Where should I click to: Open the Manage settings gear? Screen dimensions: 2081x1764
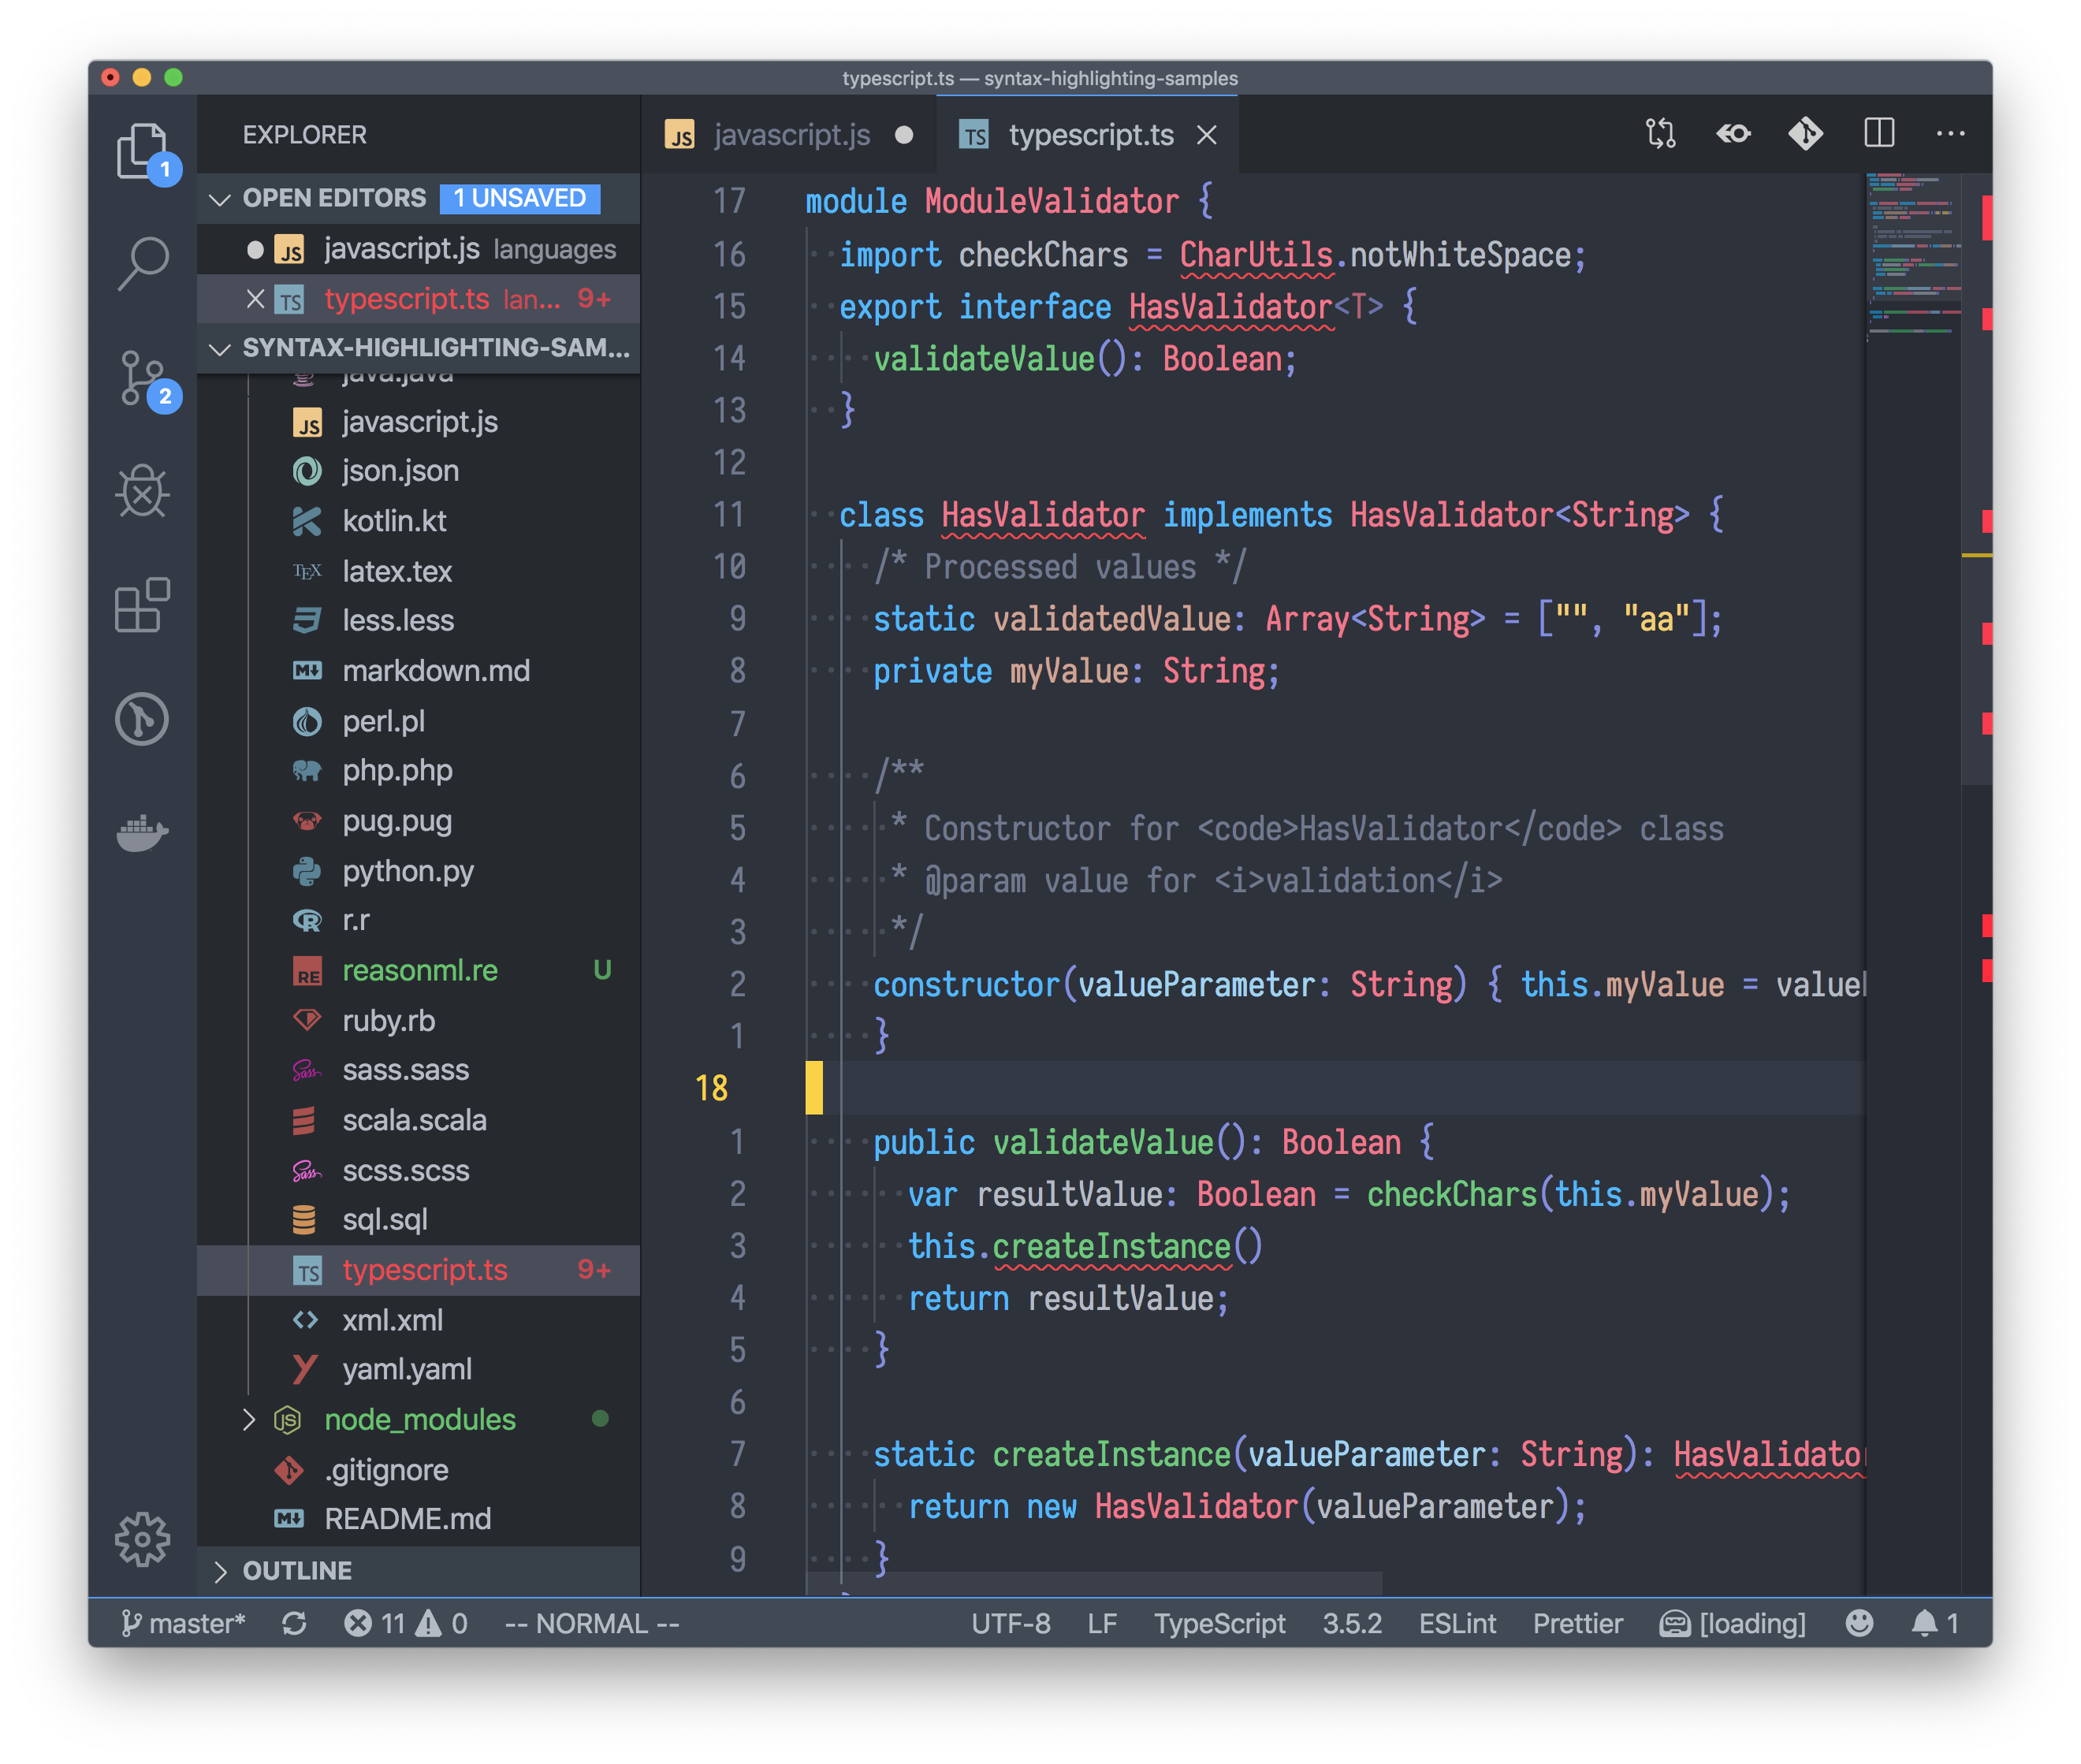coord(143,1540)
